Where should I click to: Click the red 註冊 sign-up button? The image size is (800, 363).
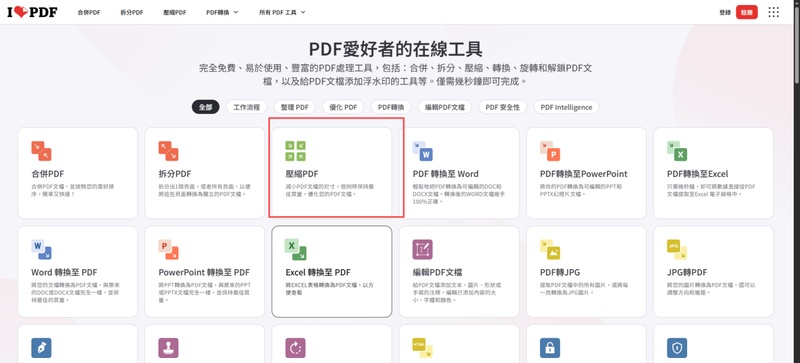(x=746, y=12)
